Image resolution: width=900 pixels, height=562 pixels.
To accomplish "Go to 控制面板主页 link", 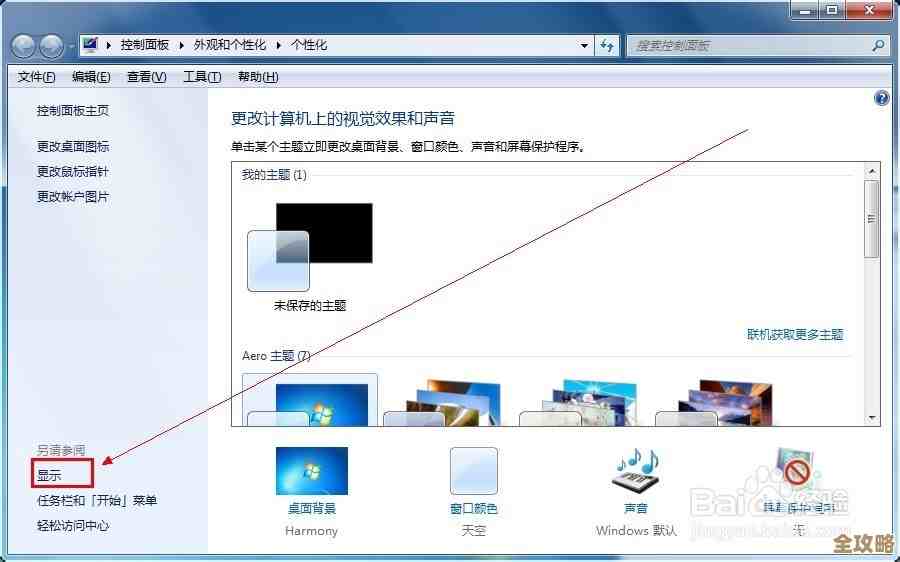I will tap(73, 111).
